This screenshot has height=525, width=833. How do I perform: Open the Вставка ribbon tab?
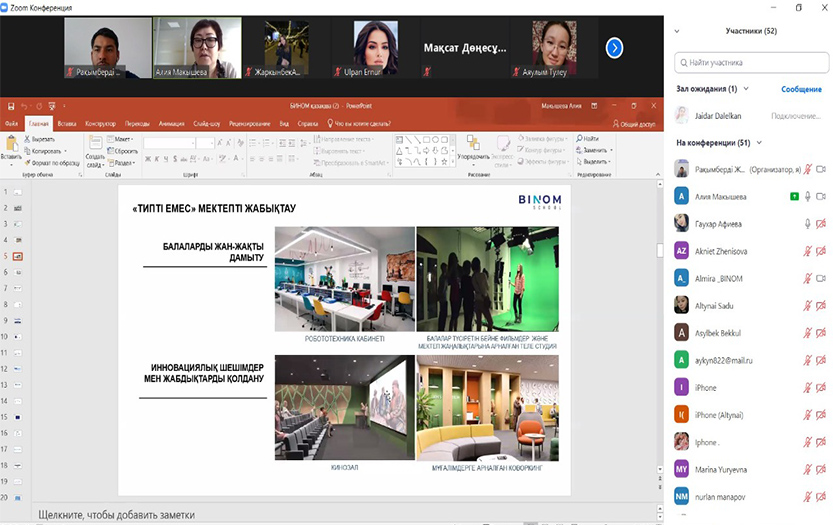tap(67, 123)
